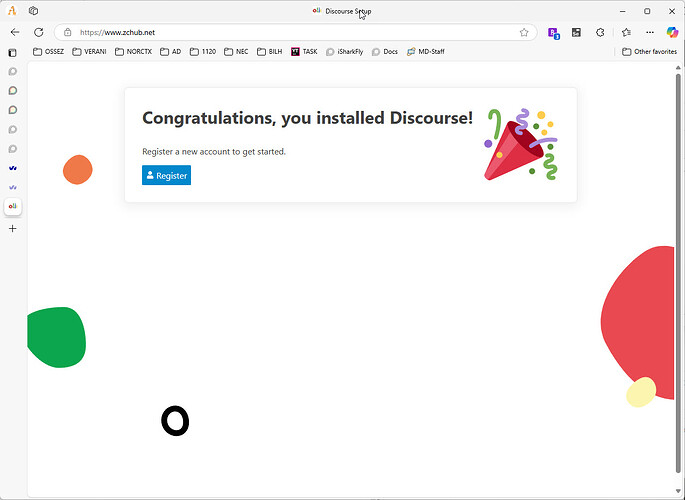Open the NORCTX favorites folder
The width and height of the screenshot is (685, 500).
(133, 52)
